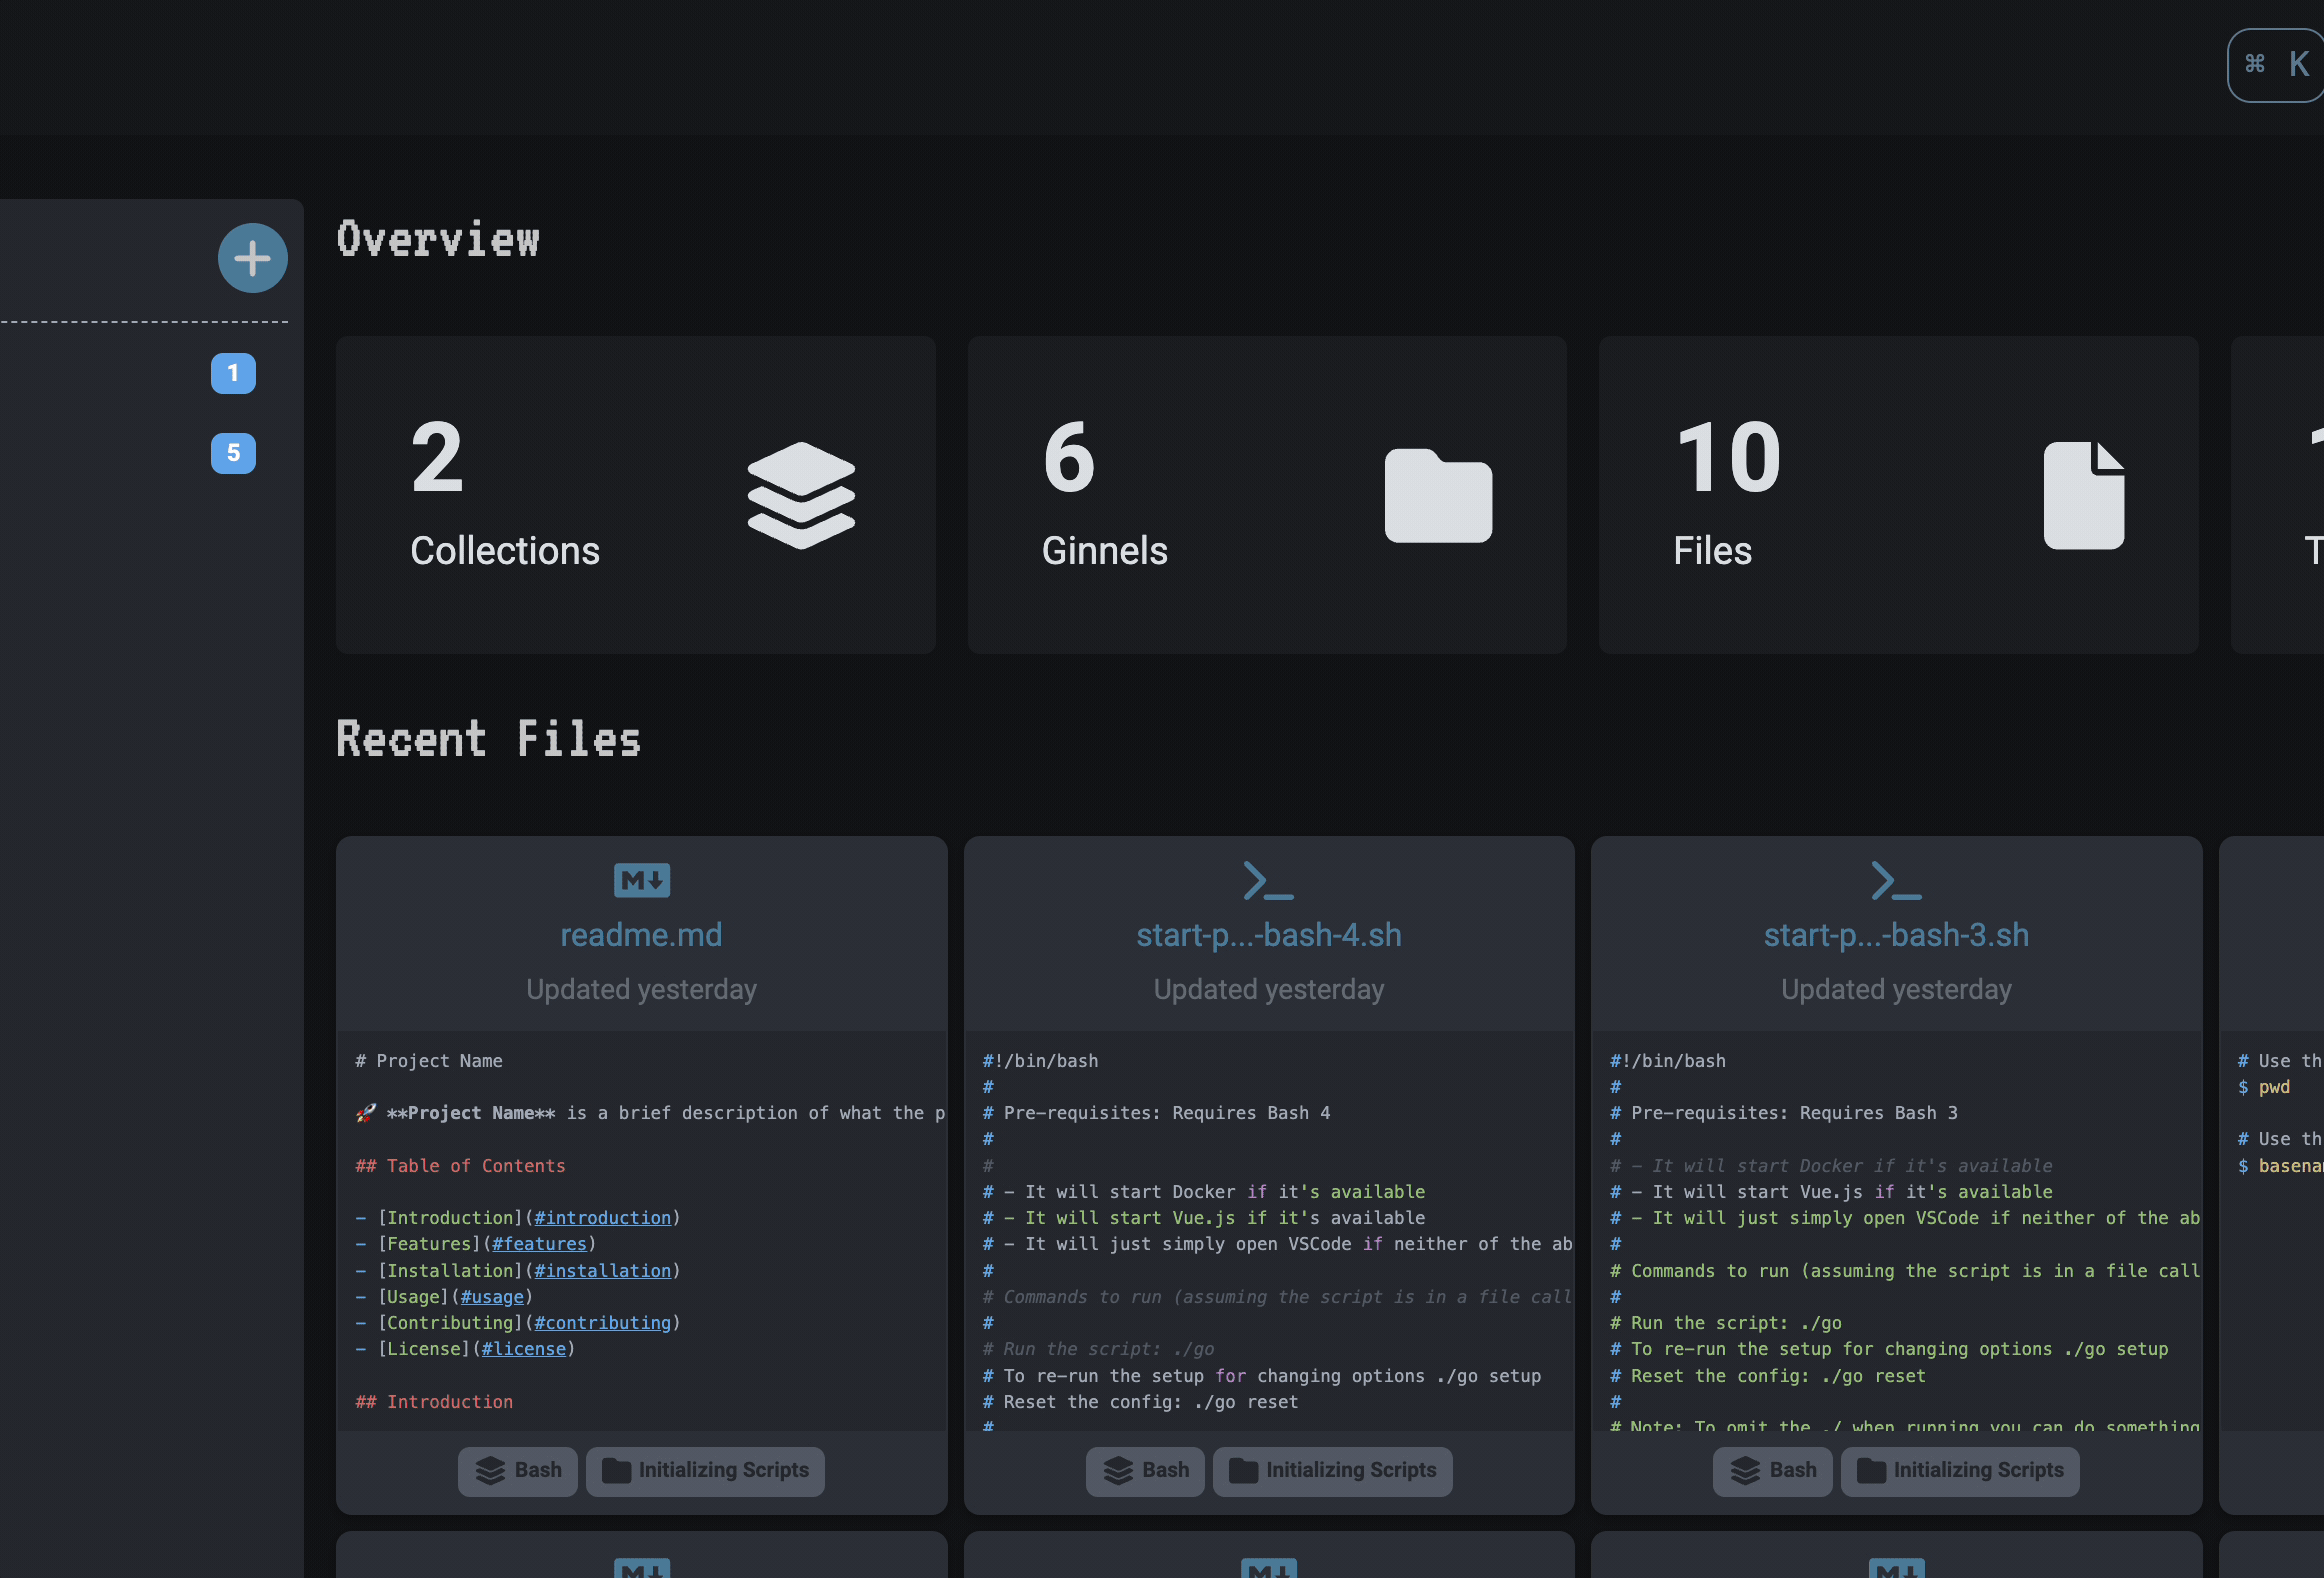Create a new item with the plus button
Image resolution: width=2324 pixels, height=1578 pixels.
(252, 258)
